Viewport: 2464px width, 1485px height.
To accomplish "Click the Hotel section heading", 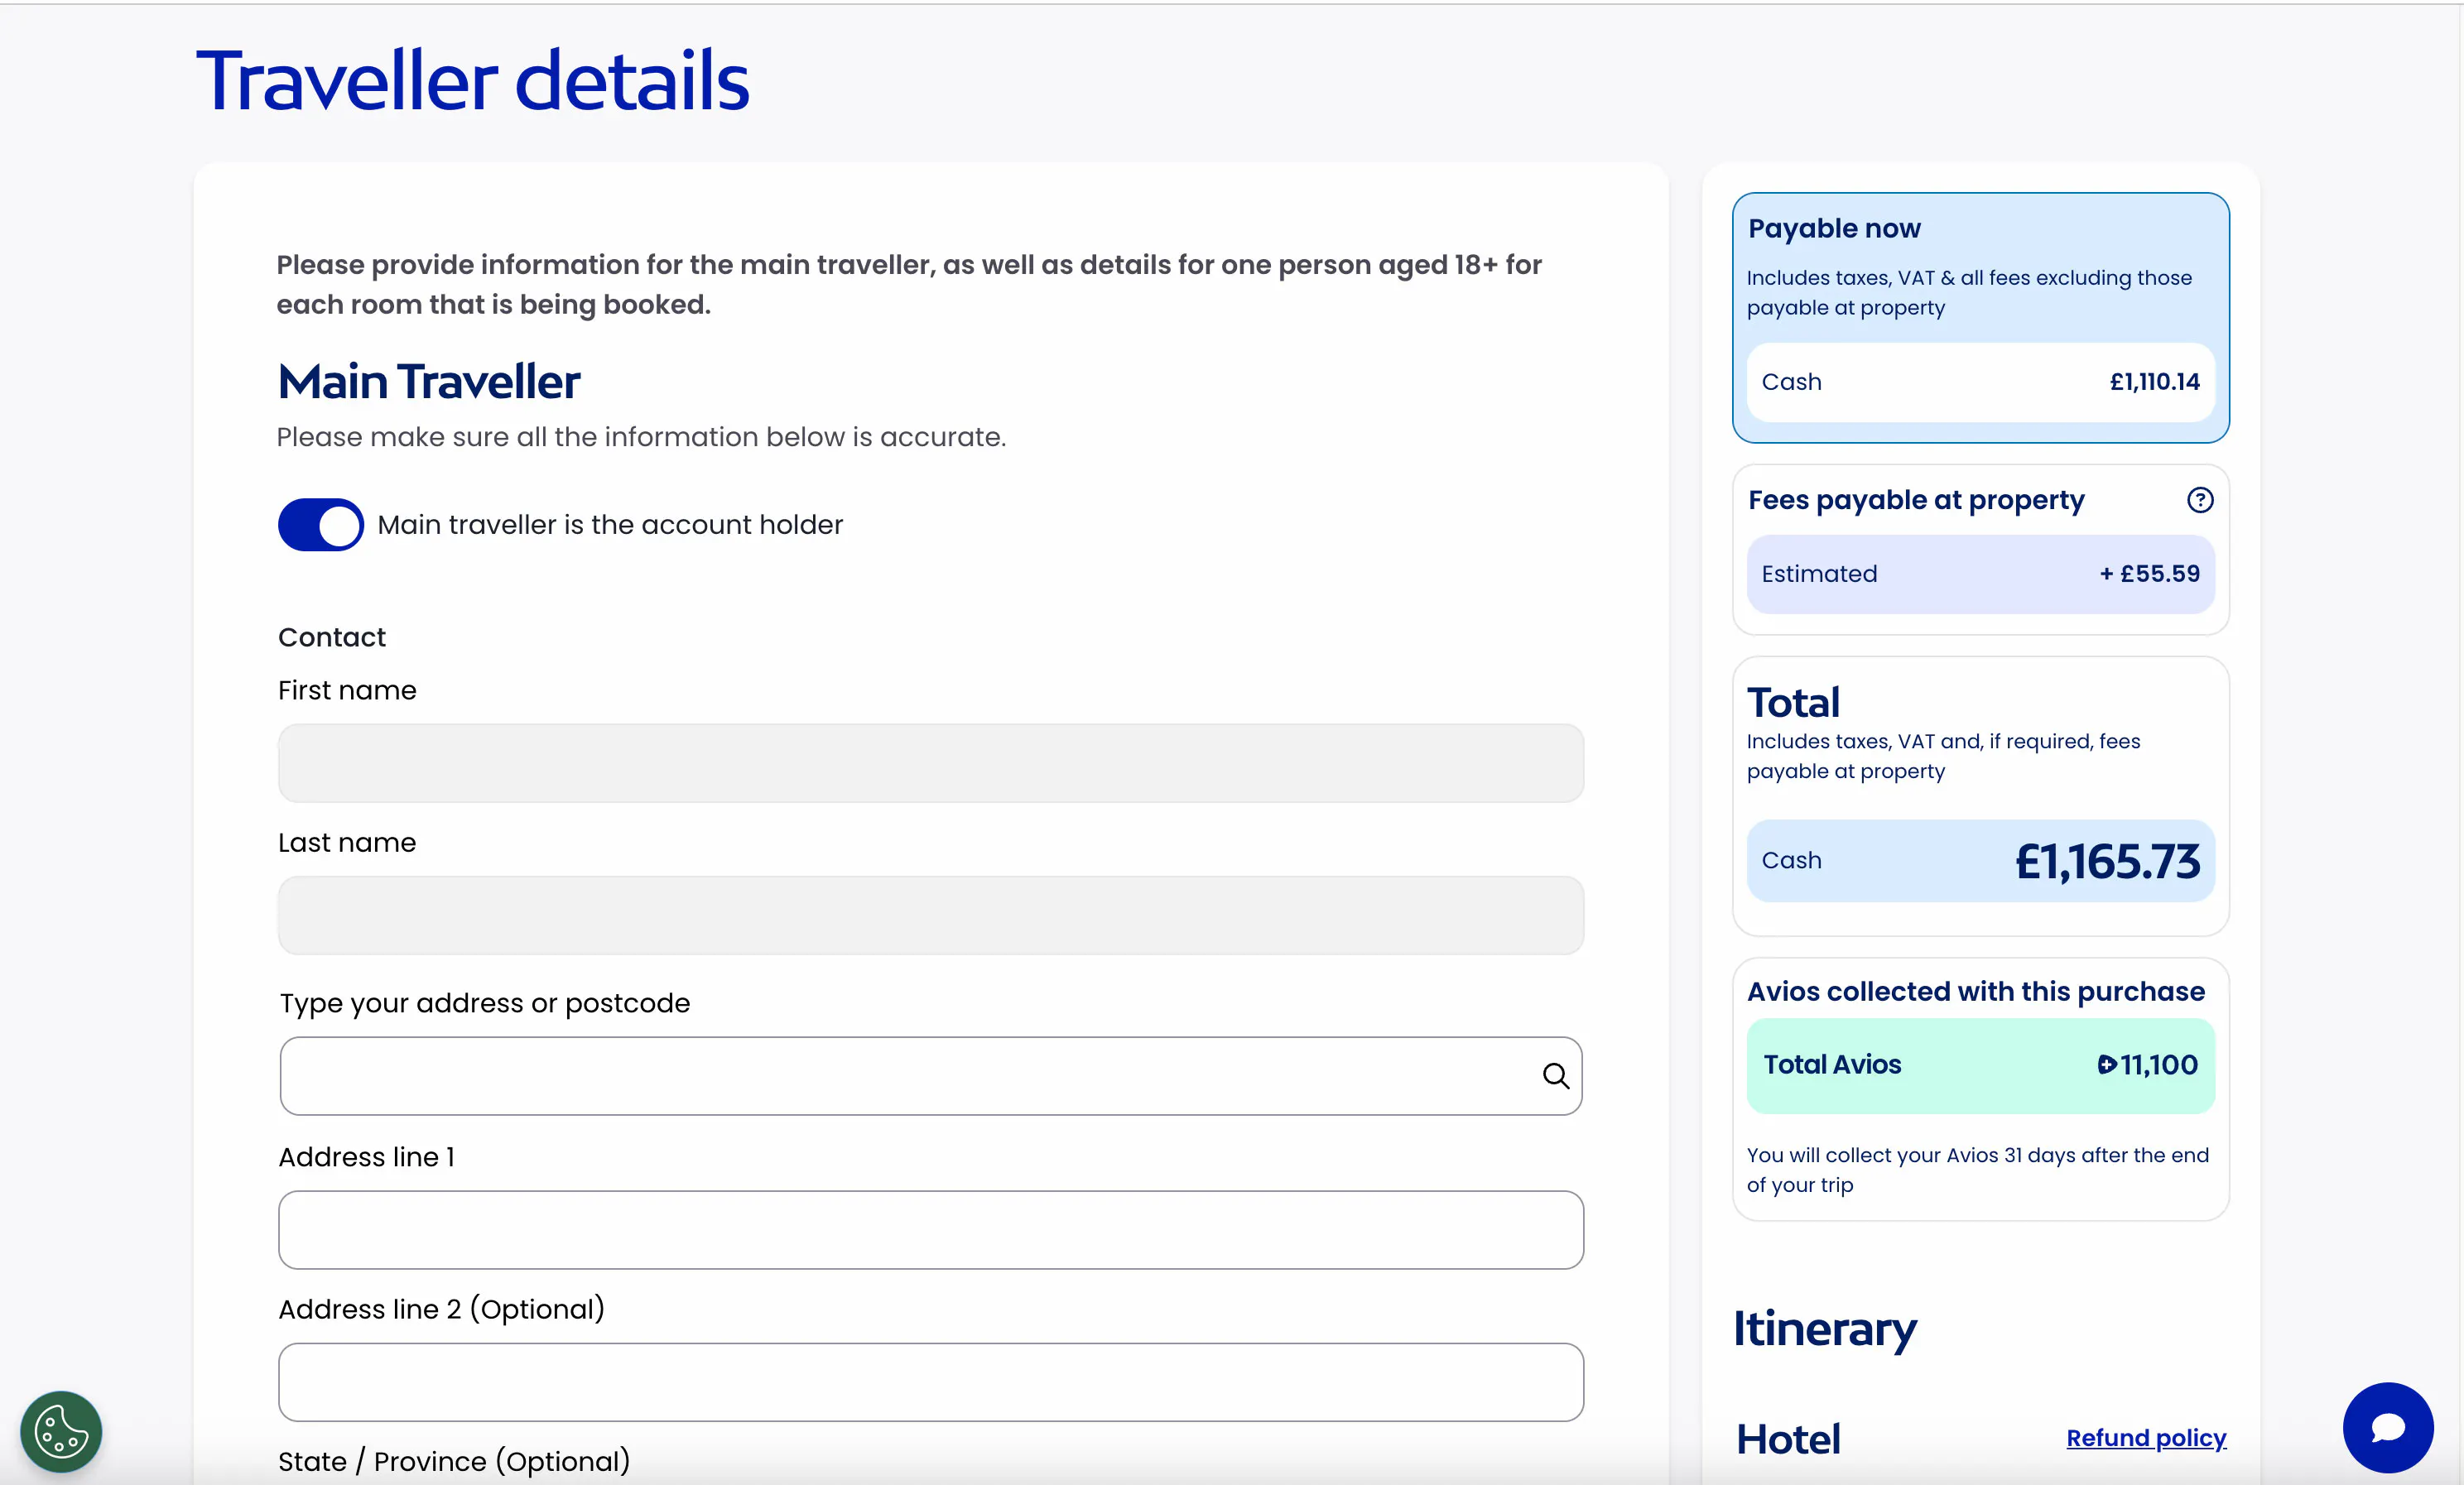I will [1788, 1439].
